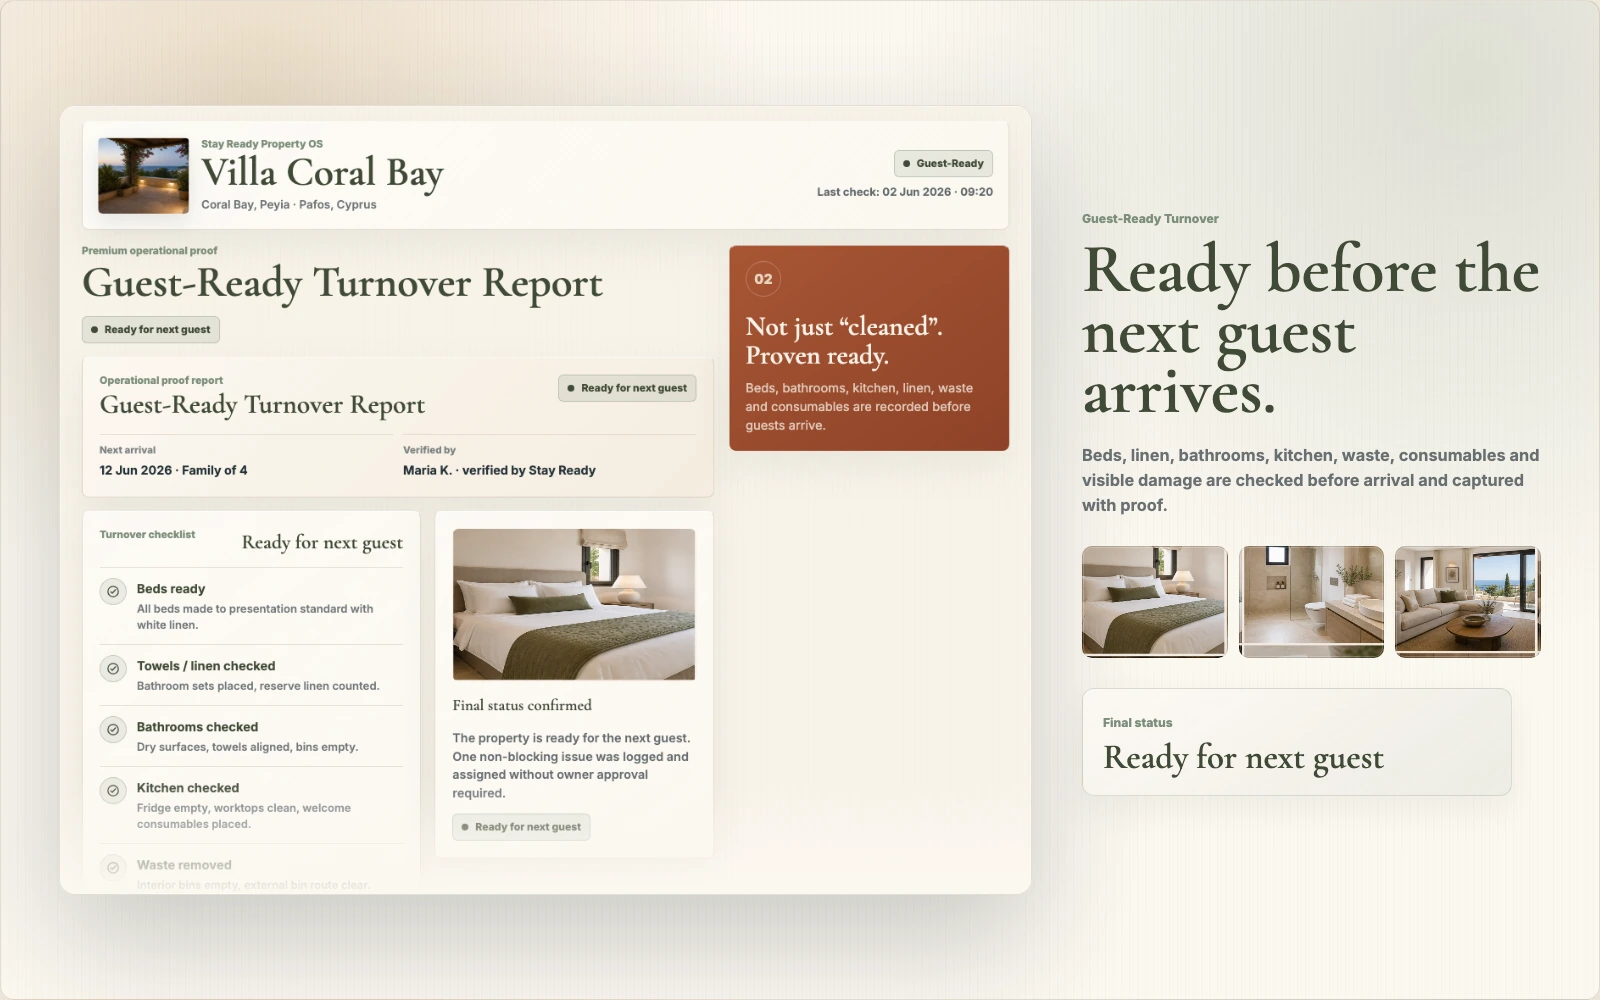The height and width of the screenshot is (1000, 1600).
Task: Click the 02 step number circle
Action: 763,279
